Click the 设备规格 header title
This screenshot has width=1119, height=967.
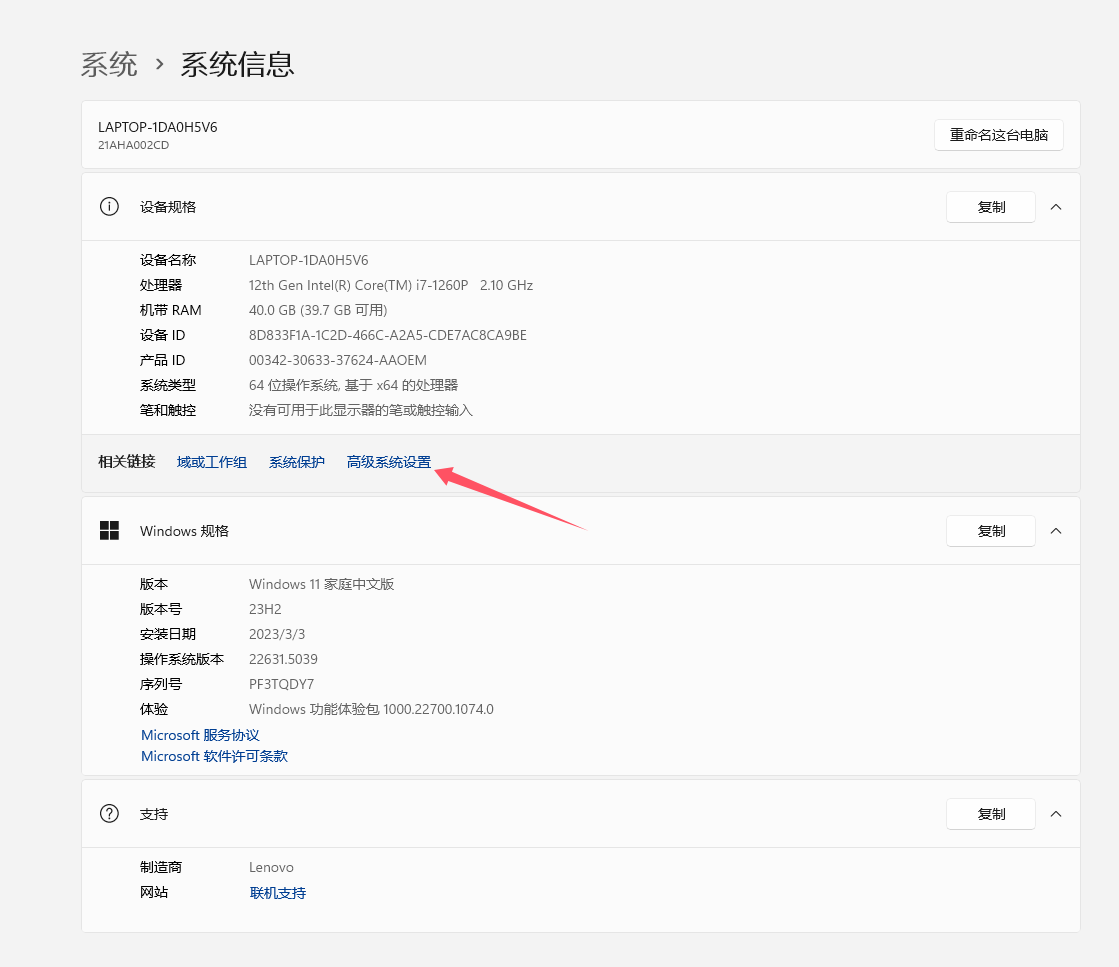[168, 207]
